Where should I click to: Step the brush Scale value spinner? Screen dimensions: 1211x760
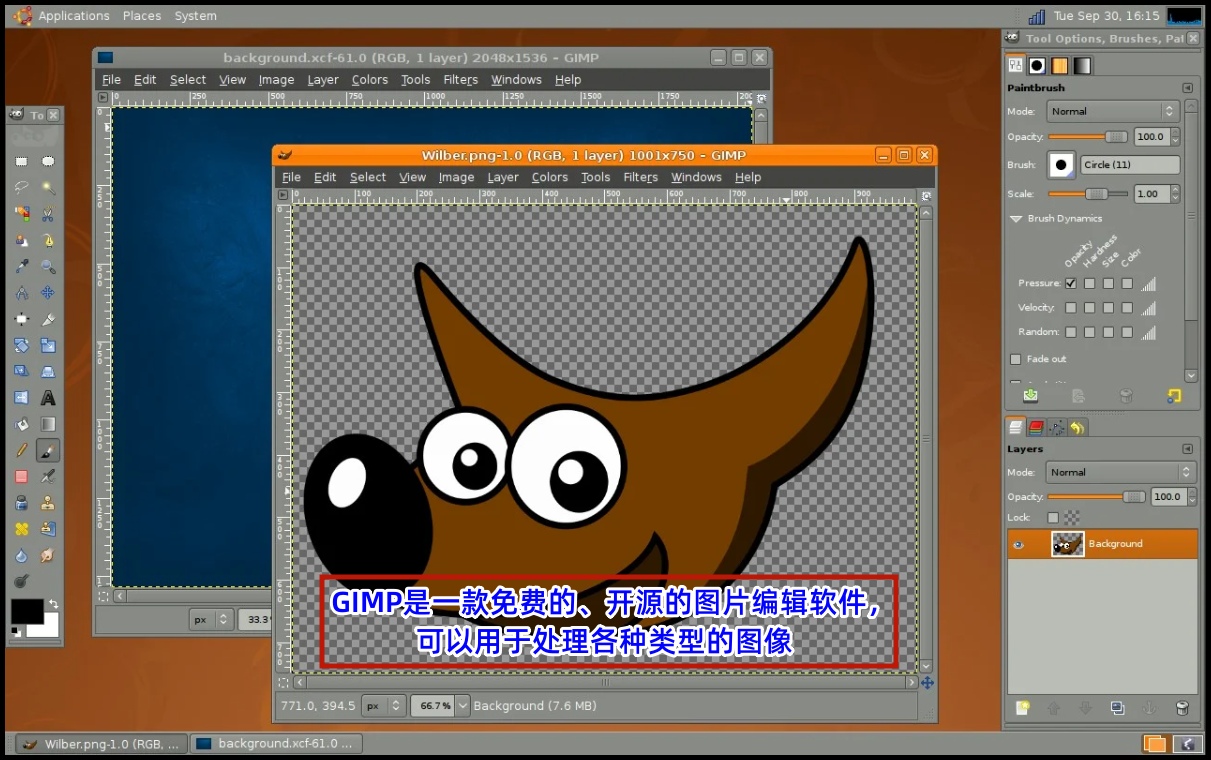point(1175,194)
